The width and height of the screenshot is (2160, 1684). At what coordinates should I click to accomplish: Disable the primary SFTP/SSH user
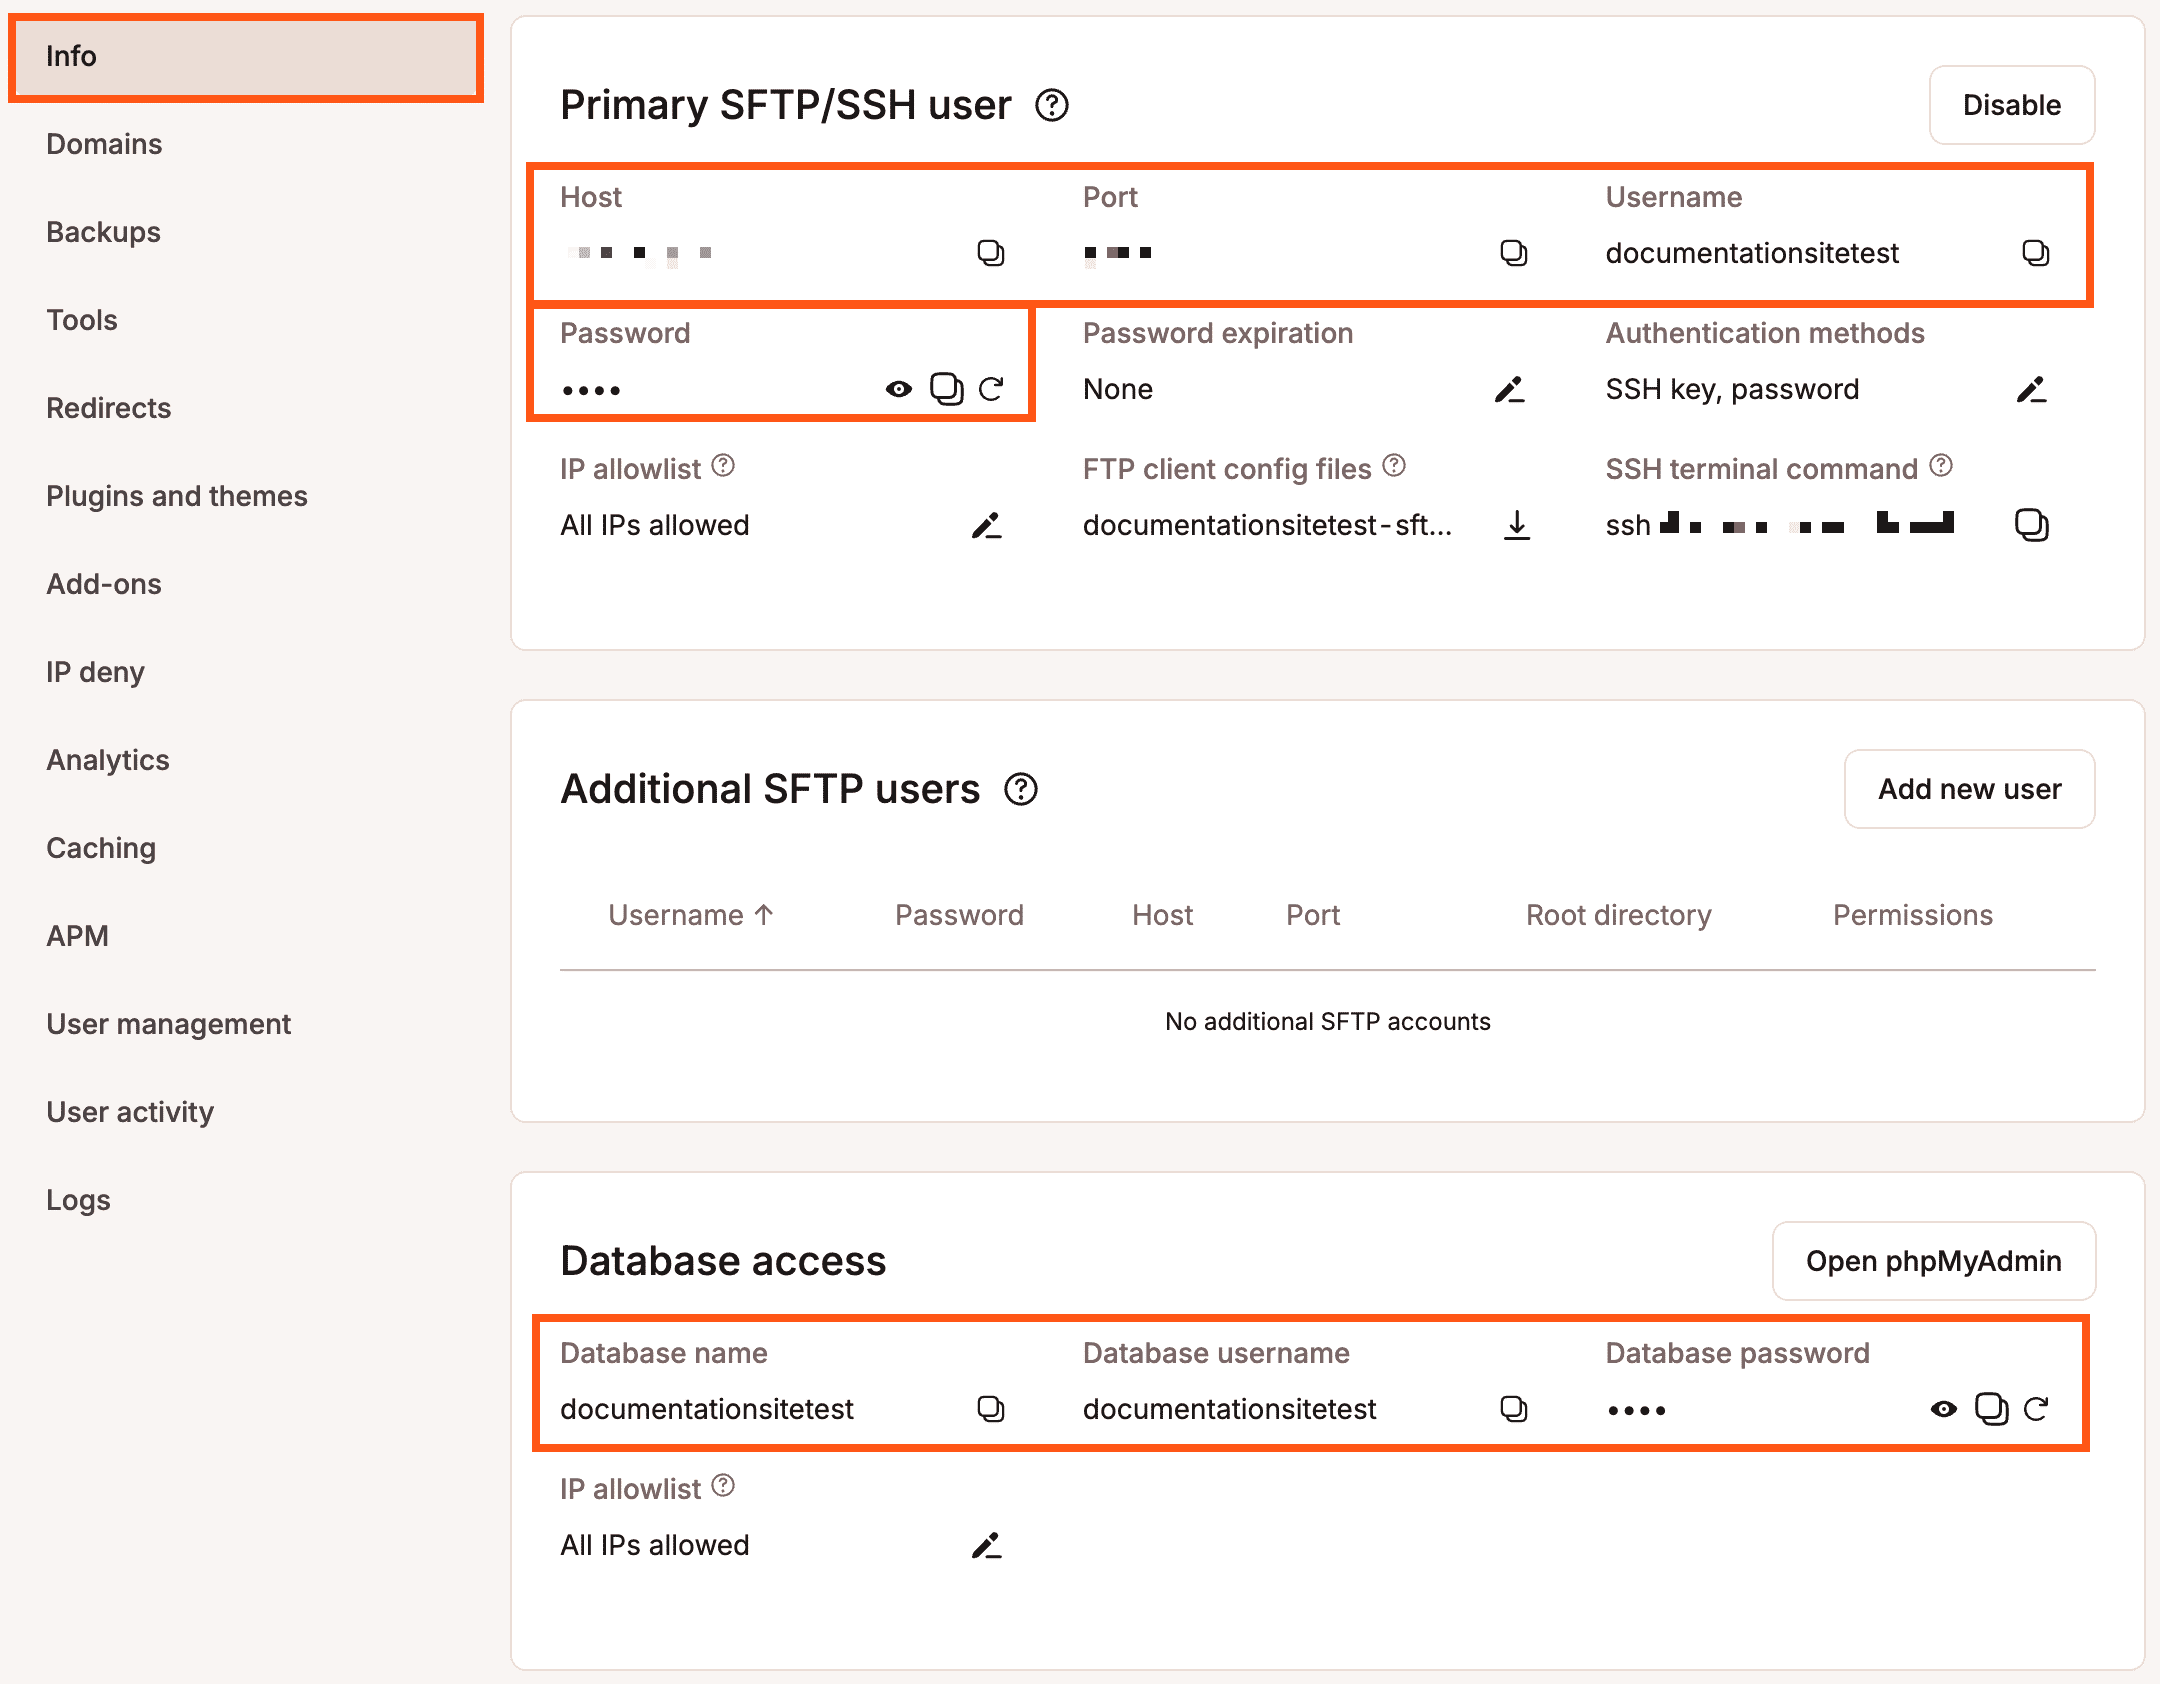[x=2011, y=105]
